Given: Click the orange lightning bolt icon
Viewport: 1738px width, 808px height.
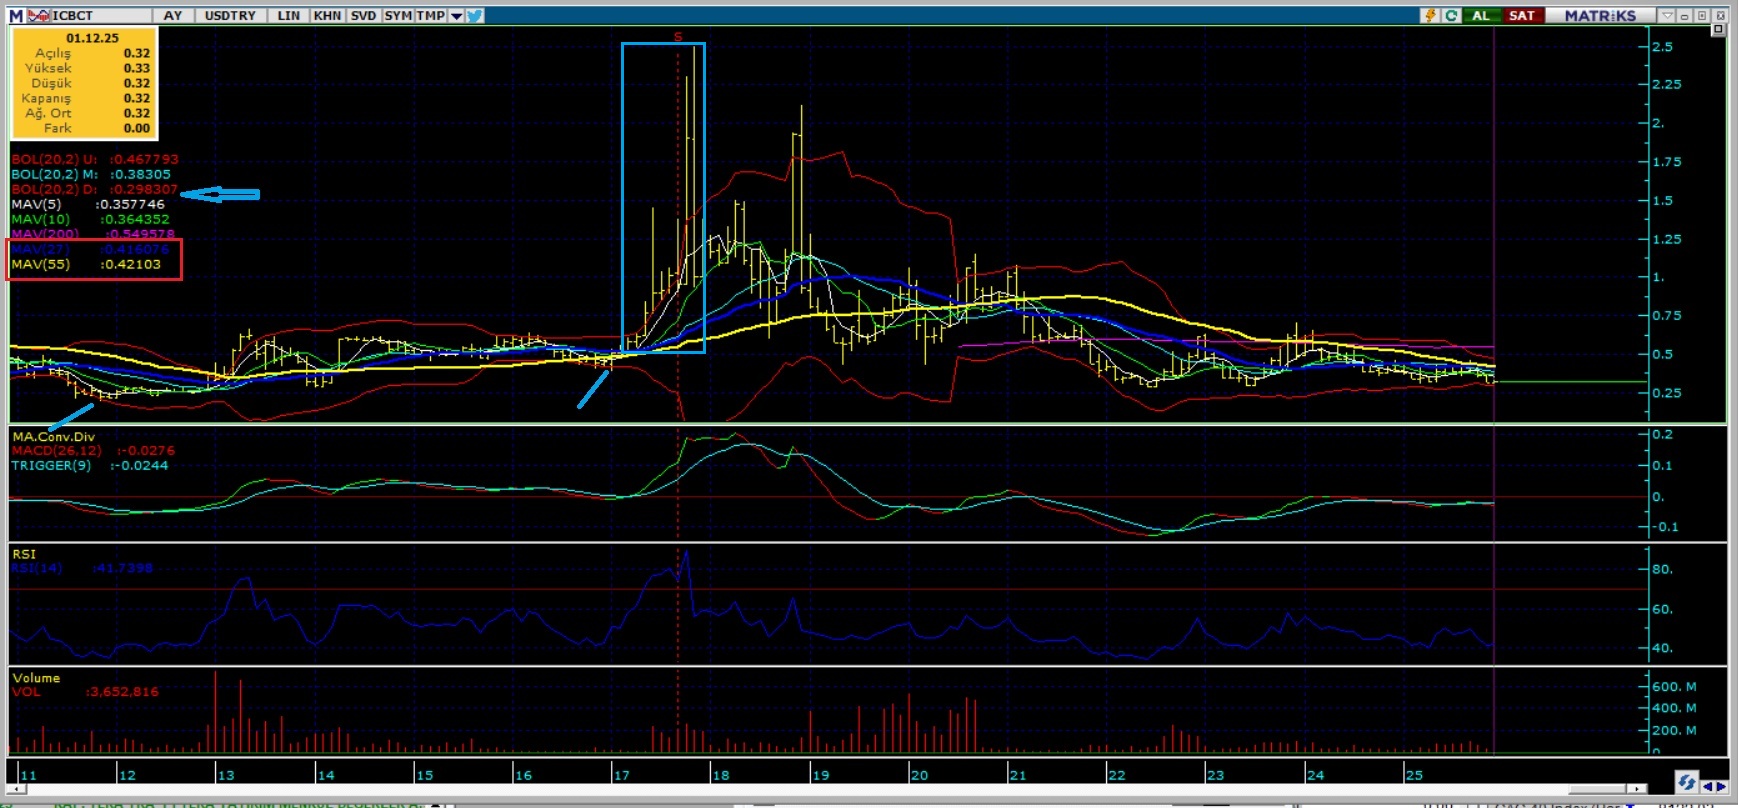Looking at the screenshot, I should tap(1430, 16).
